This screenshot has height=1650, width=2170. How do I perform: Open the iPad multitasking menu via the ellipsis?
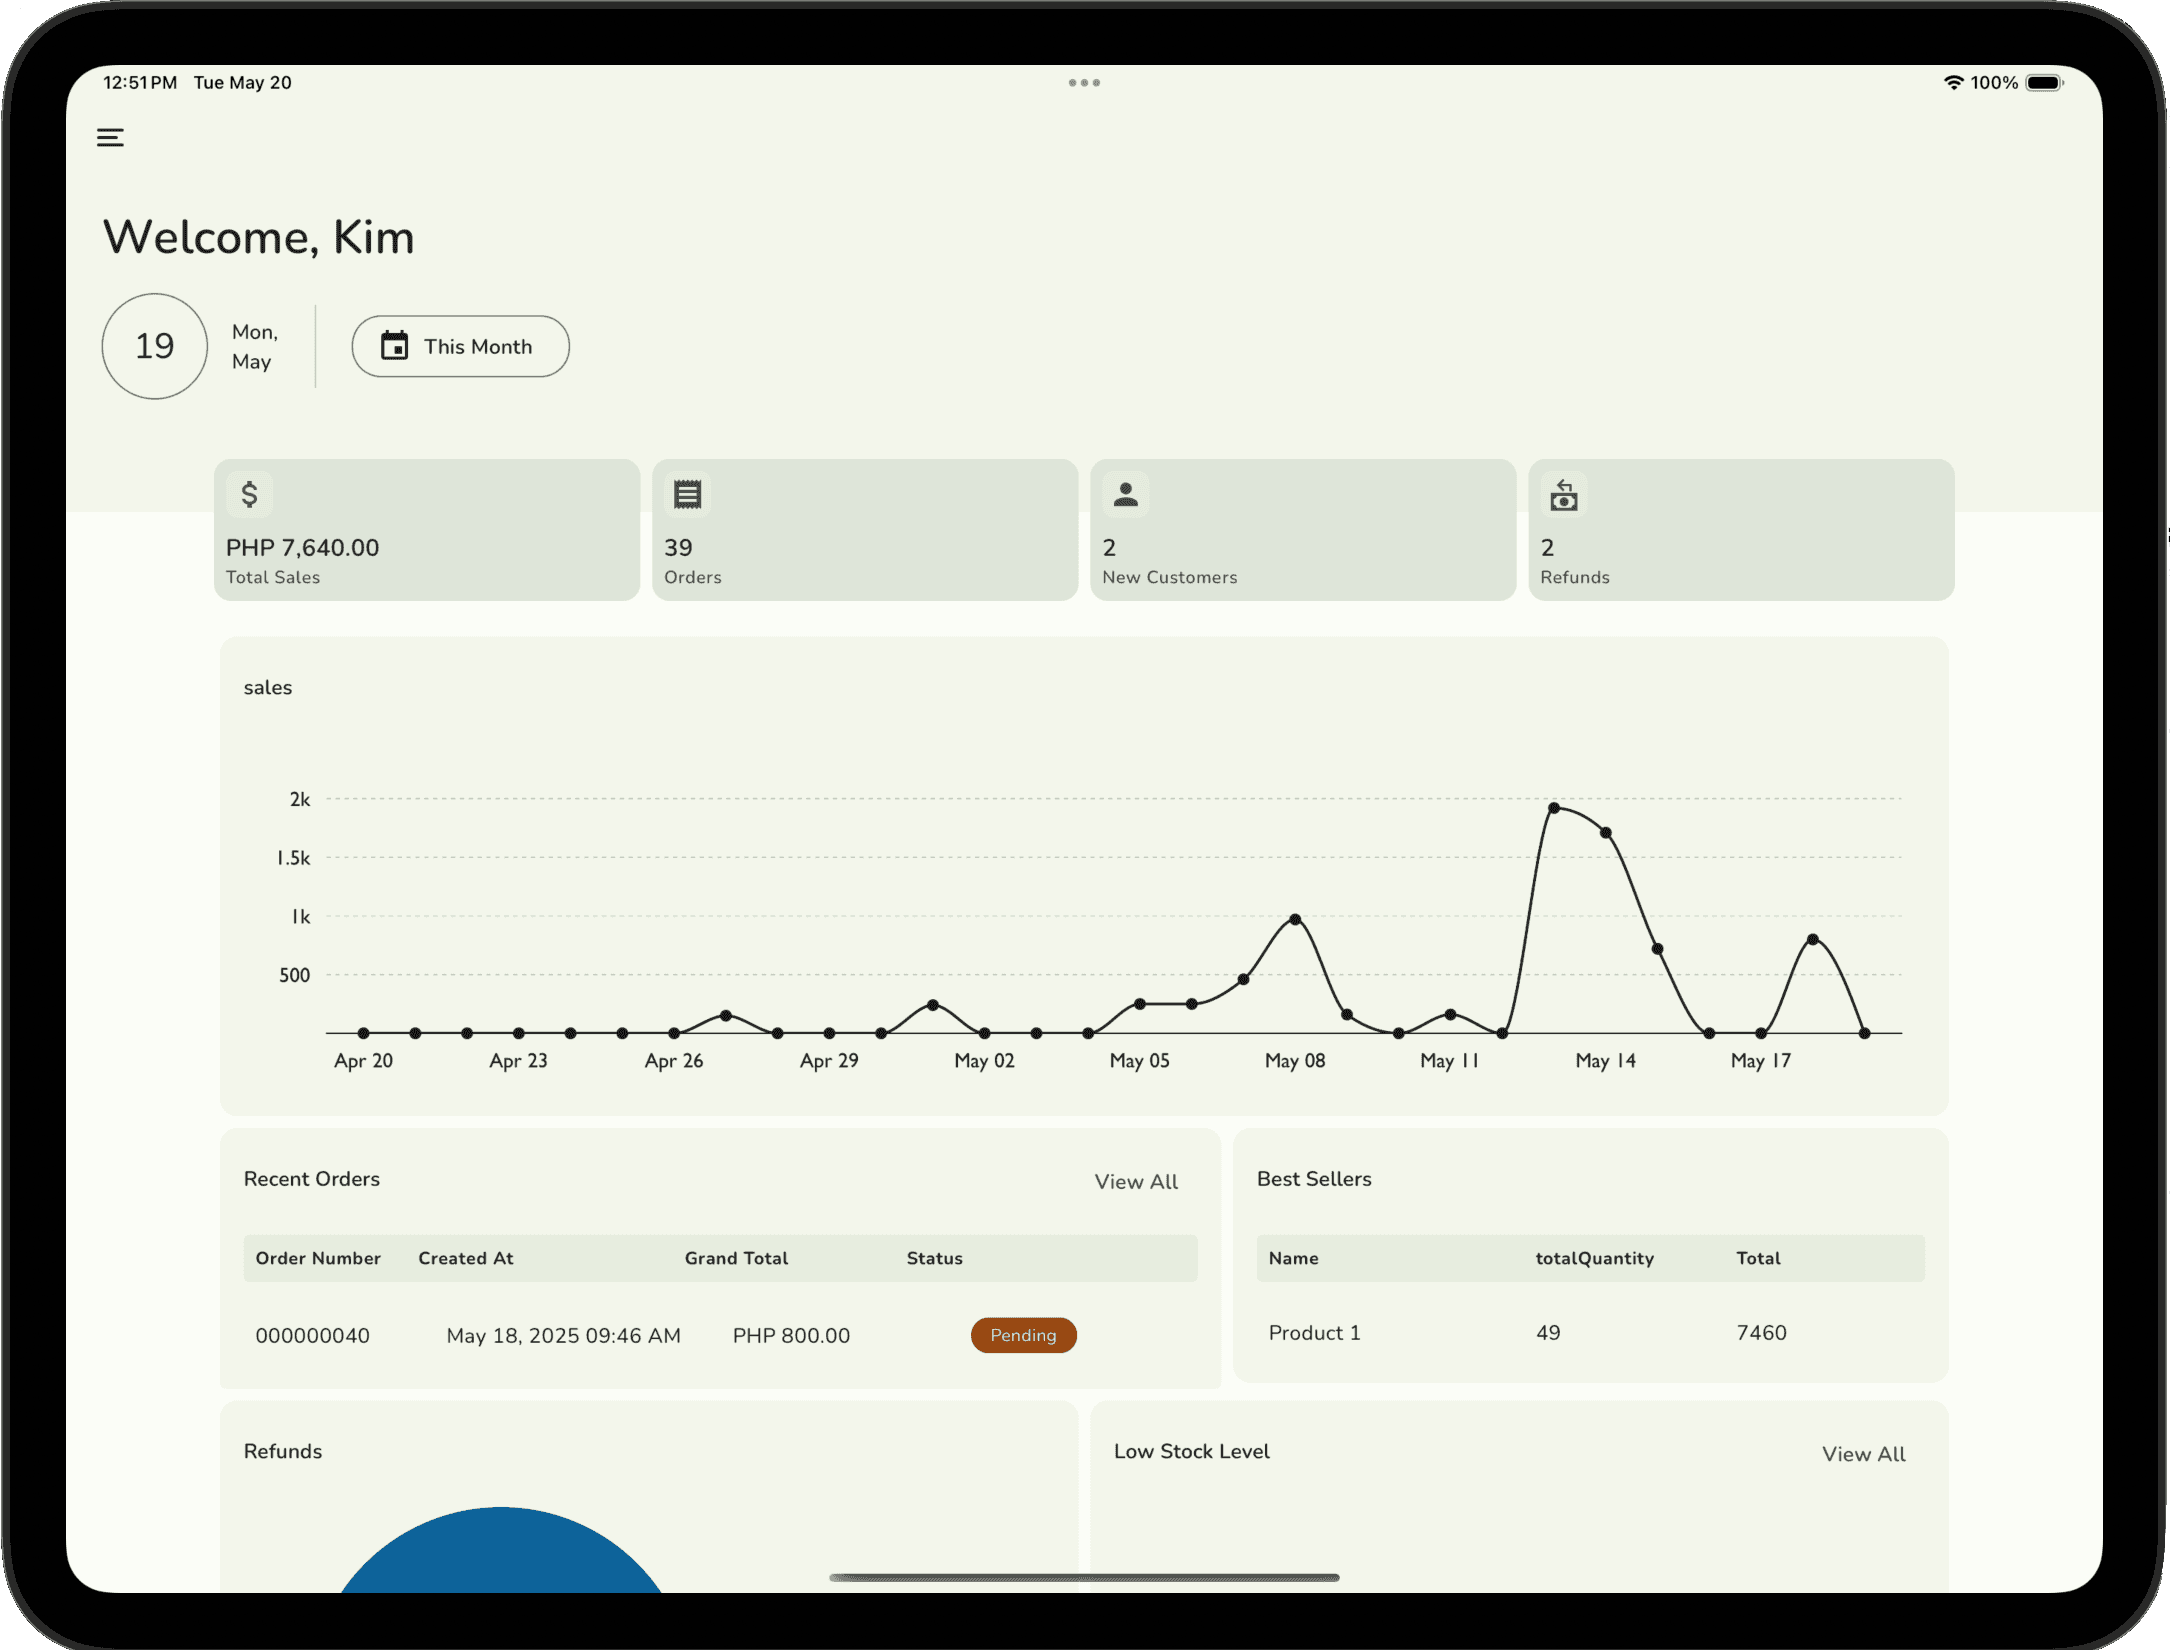tap(1084, 83)
